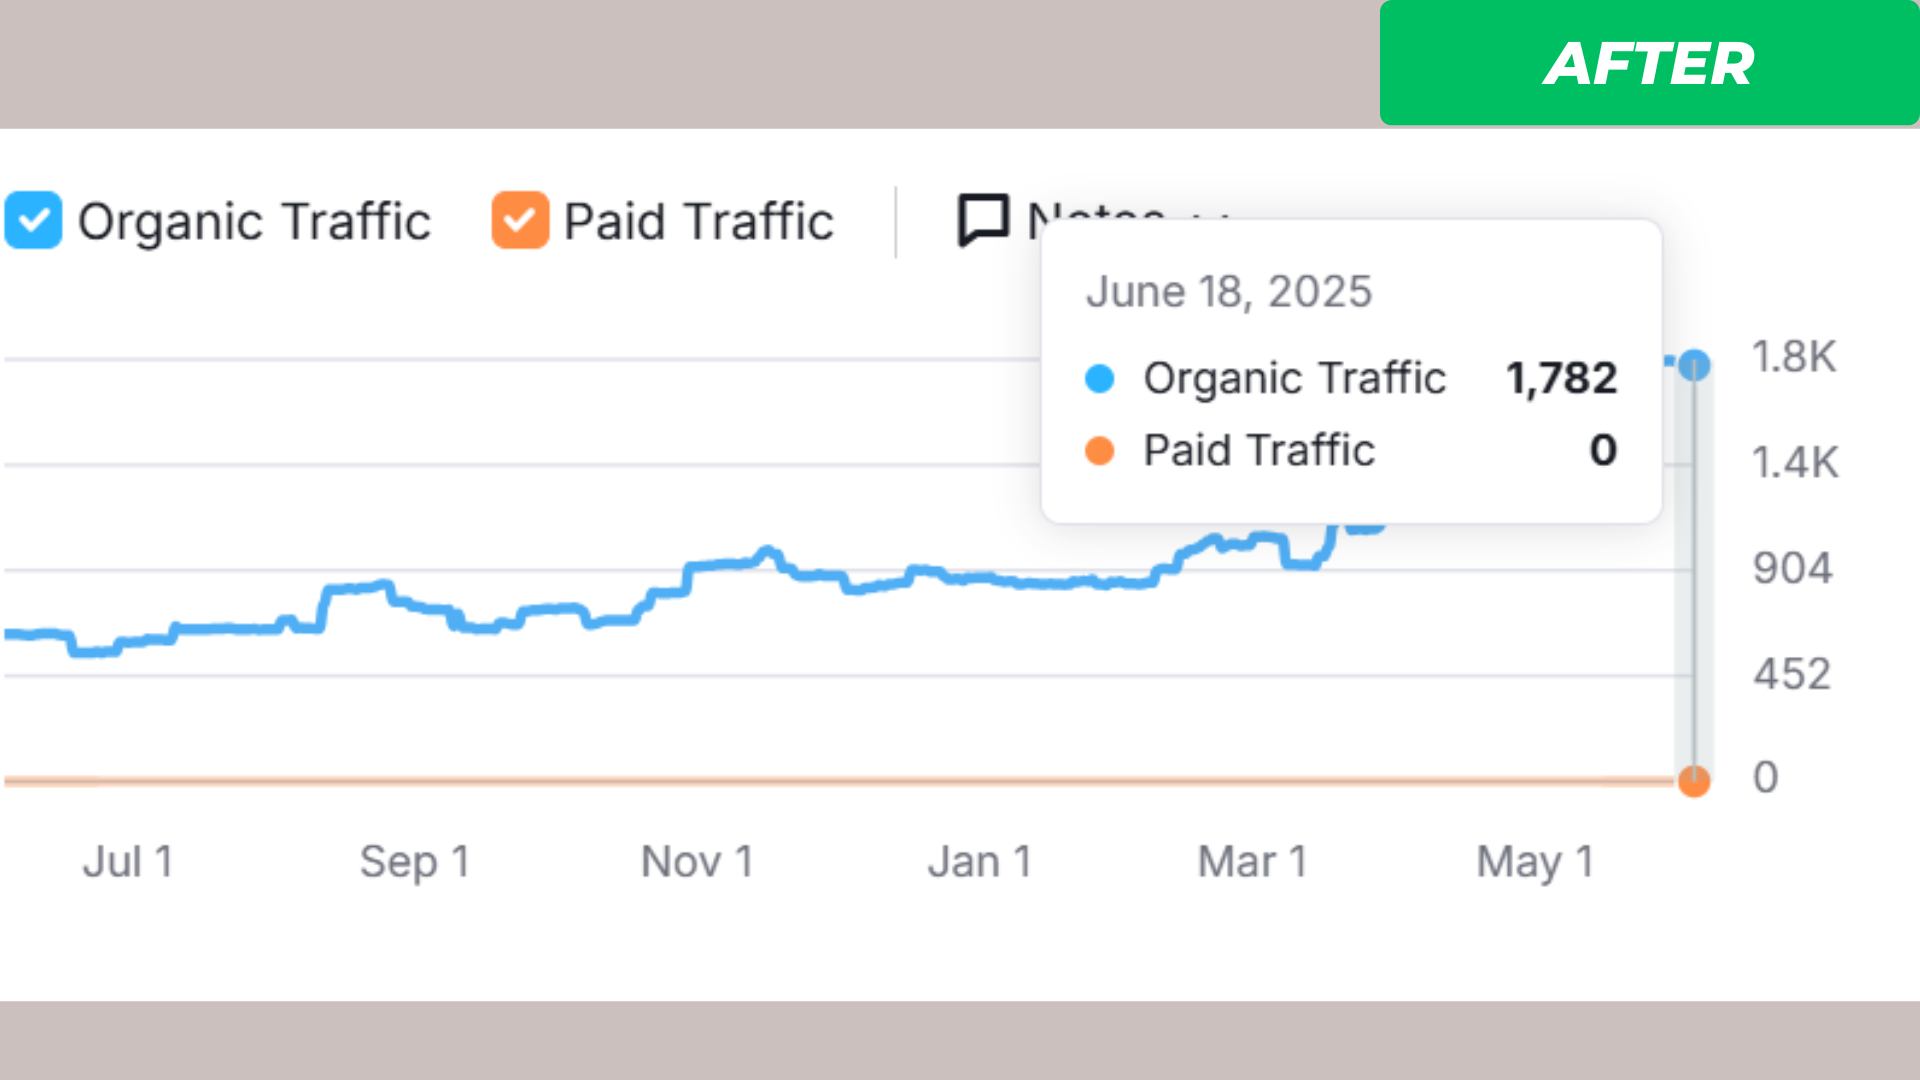This screenshot has height=1080, width=1920.
Task: Click the 1,782 organic traffic value
Action: (x=1561, y=378)
